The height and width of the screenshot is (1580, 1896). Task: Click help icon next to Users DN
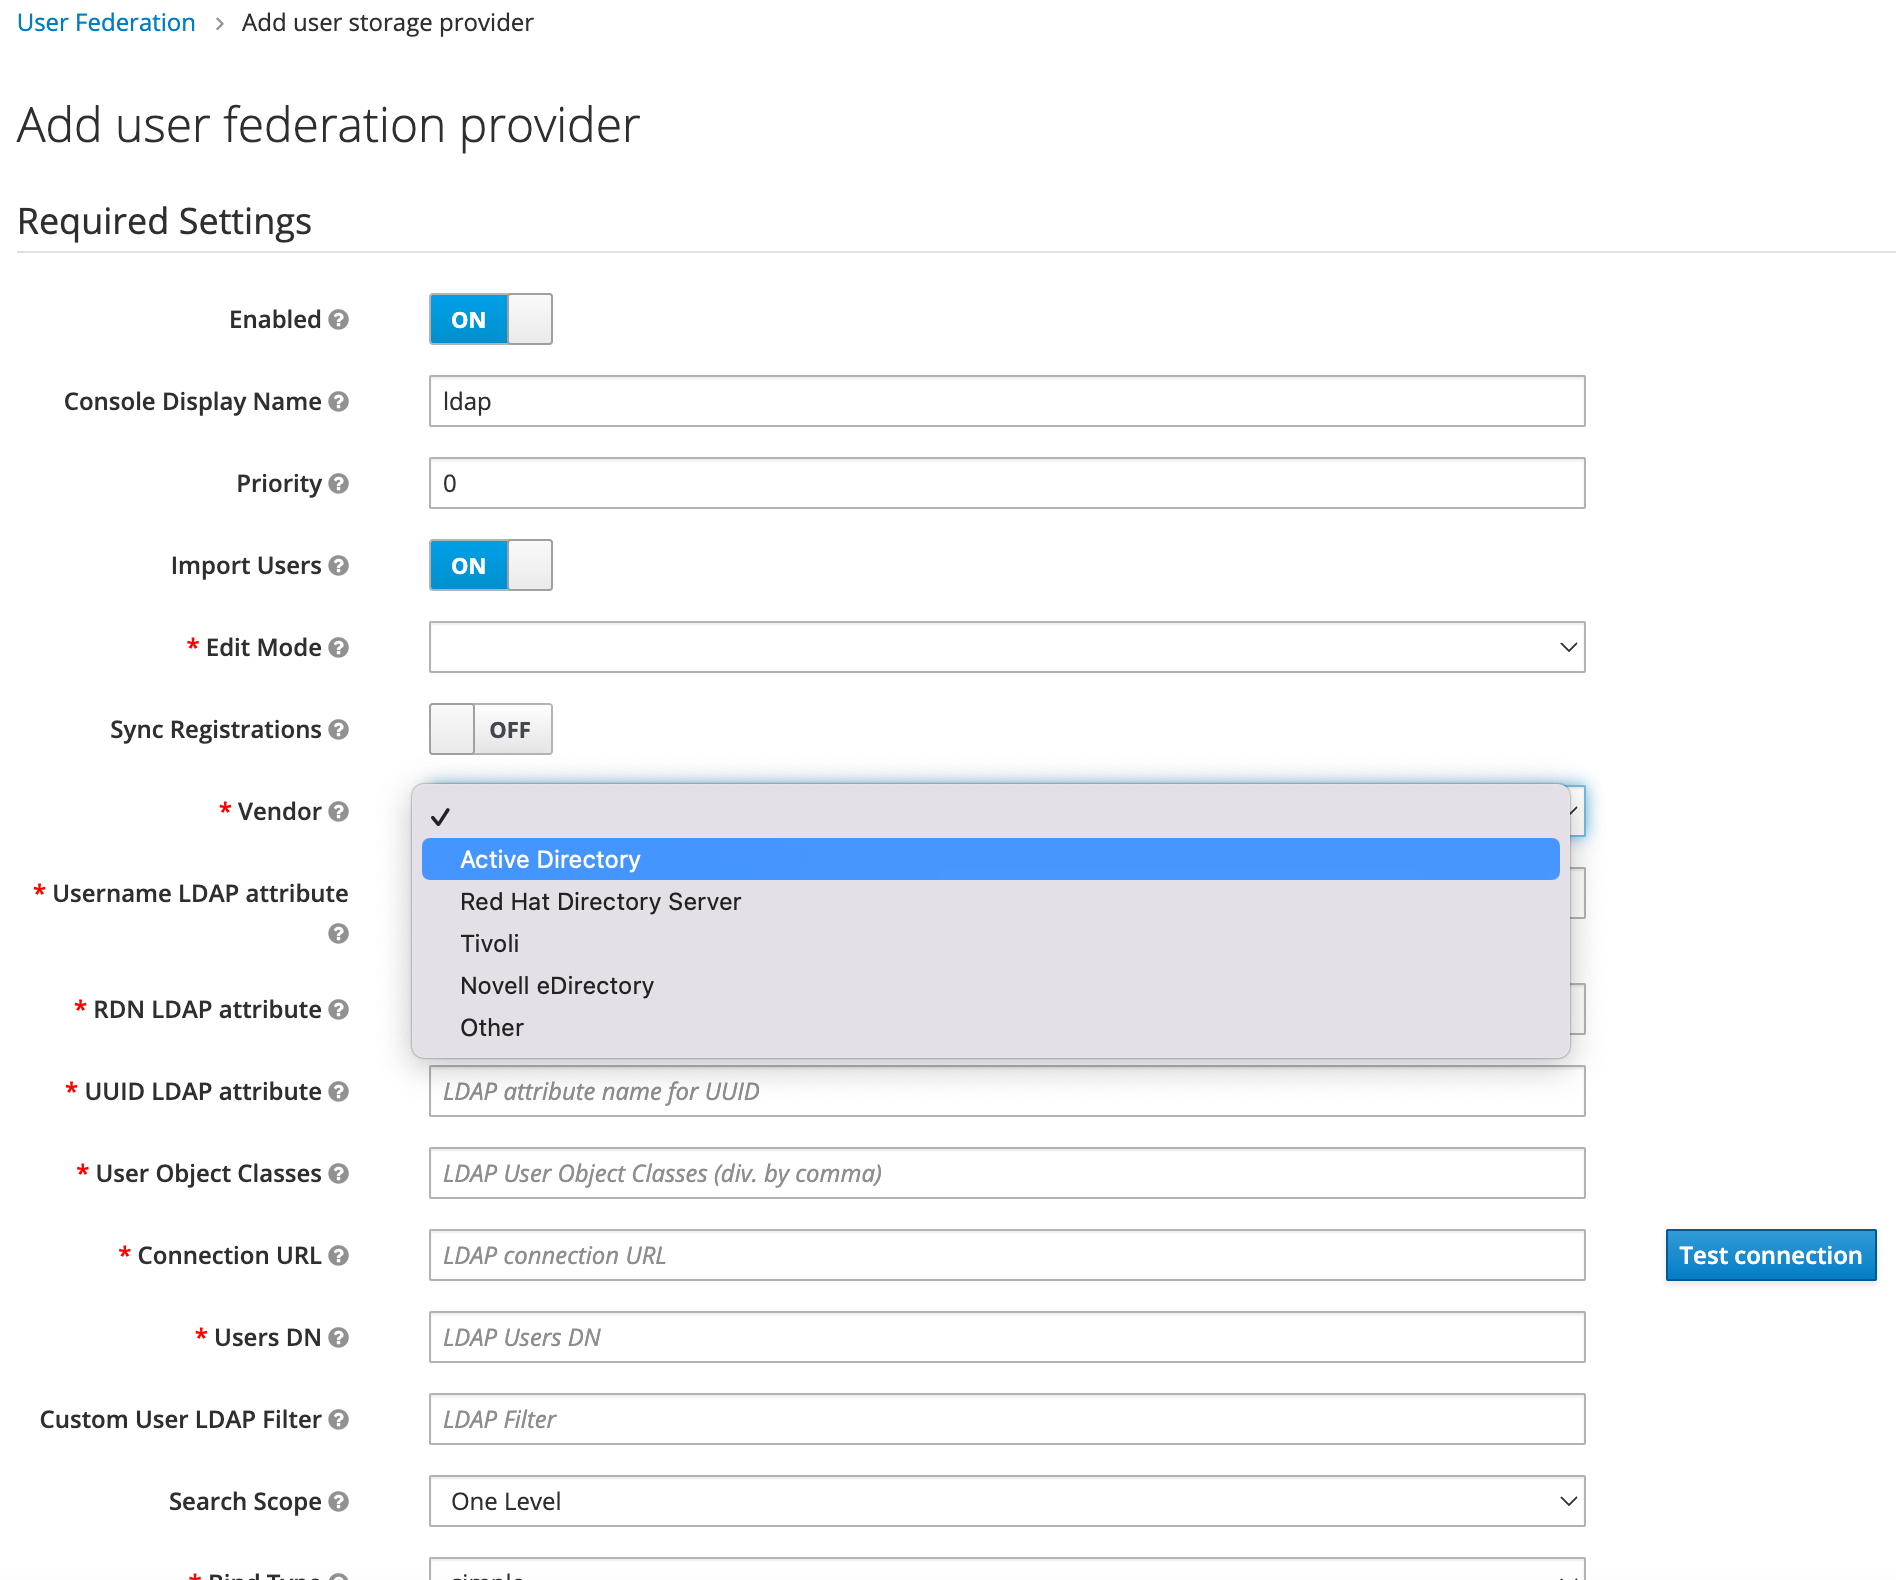(339, 1337)
